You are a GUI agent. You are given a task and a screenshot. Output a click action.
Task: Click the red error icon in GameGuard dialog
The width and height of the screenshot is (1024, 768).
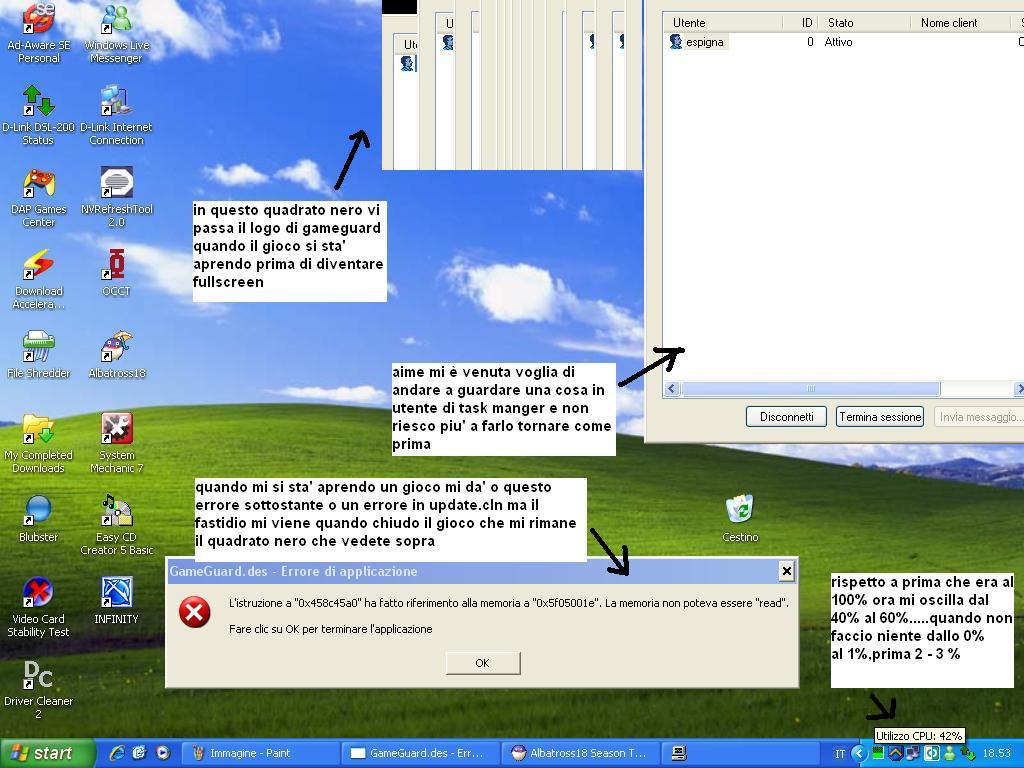(195, 612)
